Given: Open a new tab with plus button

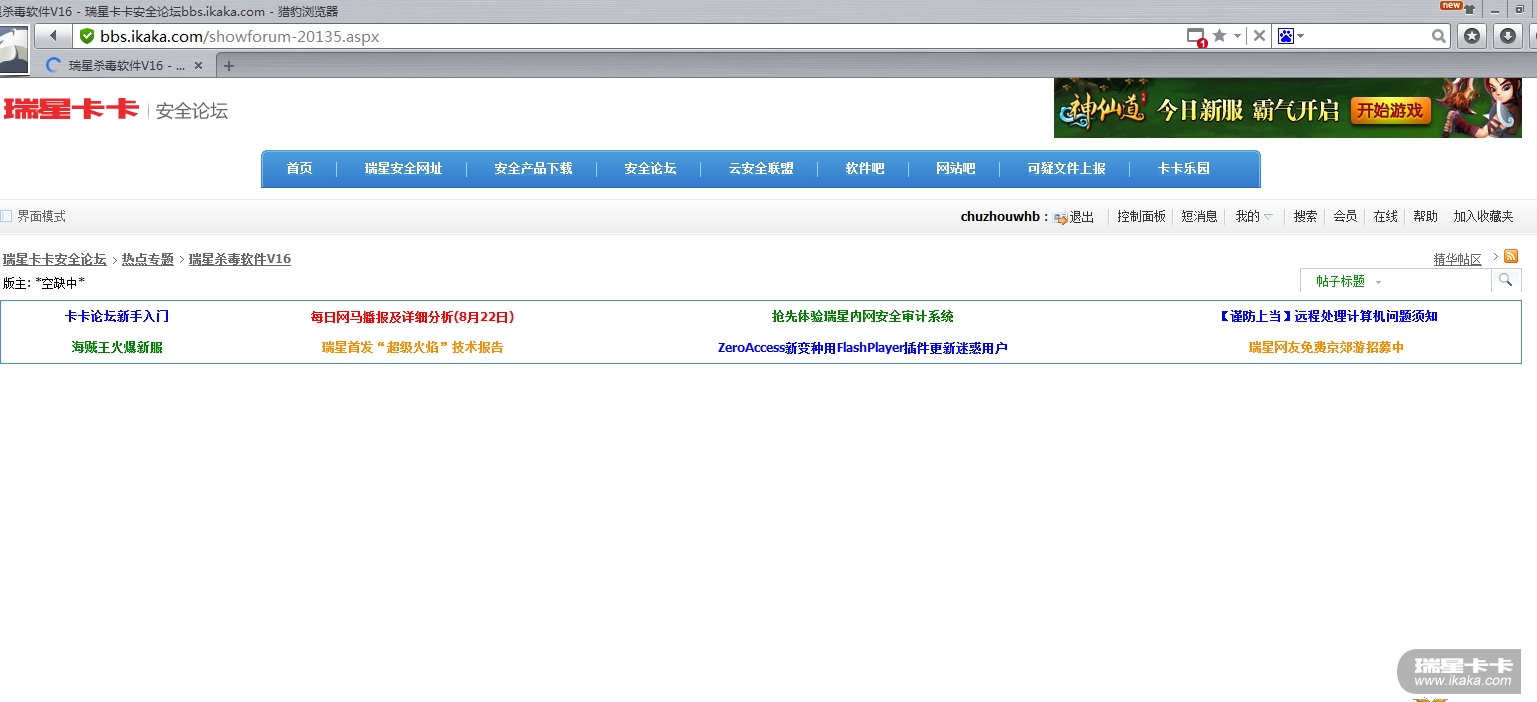Looking at the screenshot, I should (229, 66).
